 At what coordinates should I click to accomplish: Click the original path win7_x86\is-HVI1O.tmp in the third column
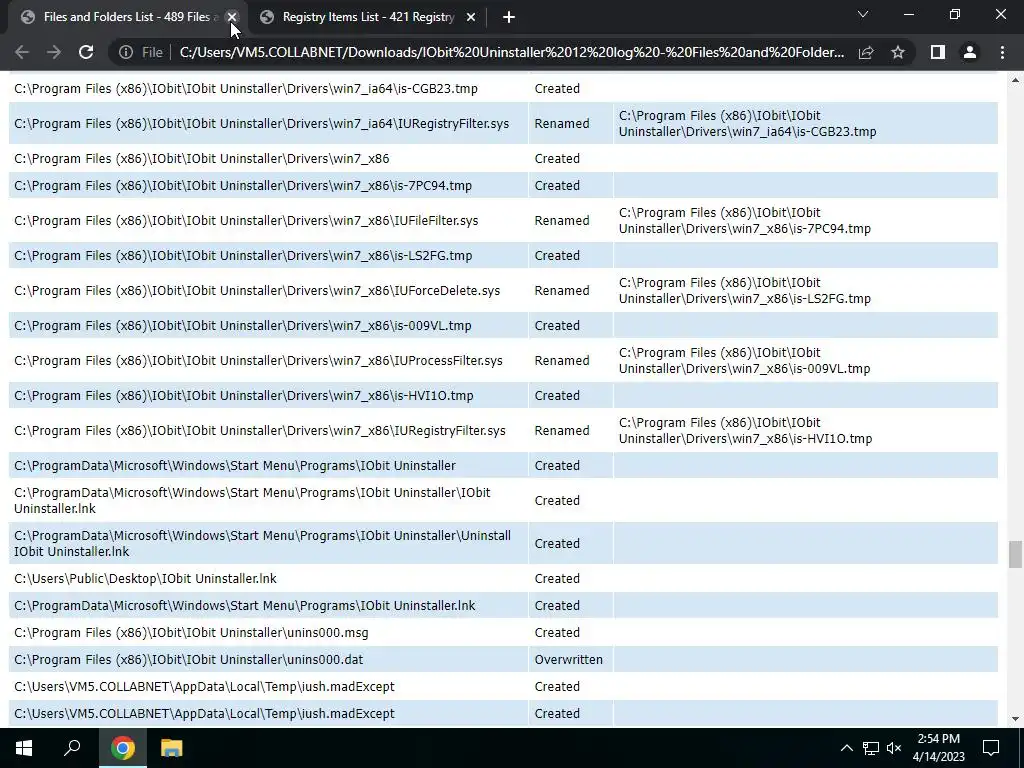[x=745, y=431]
